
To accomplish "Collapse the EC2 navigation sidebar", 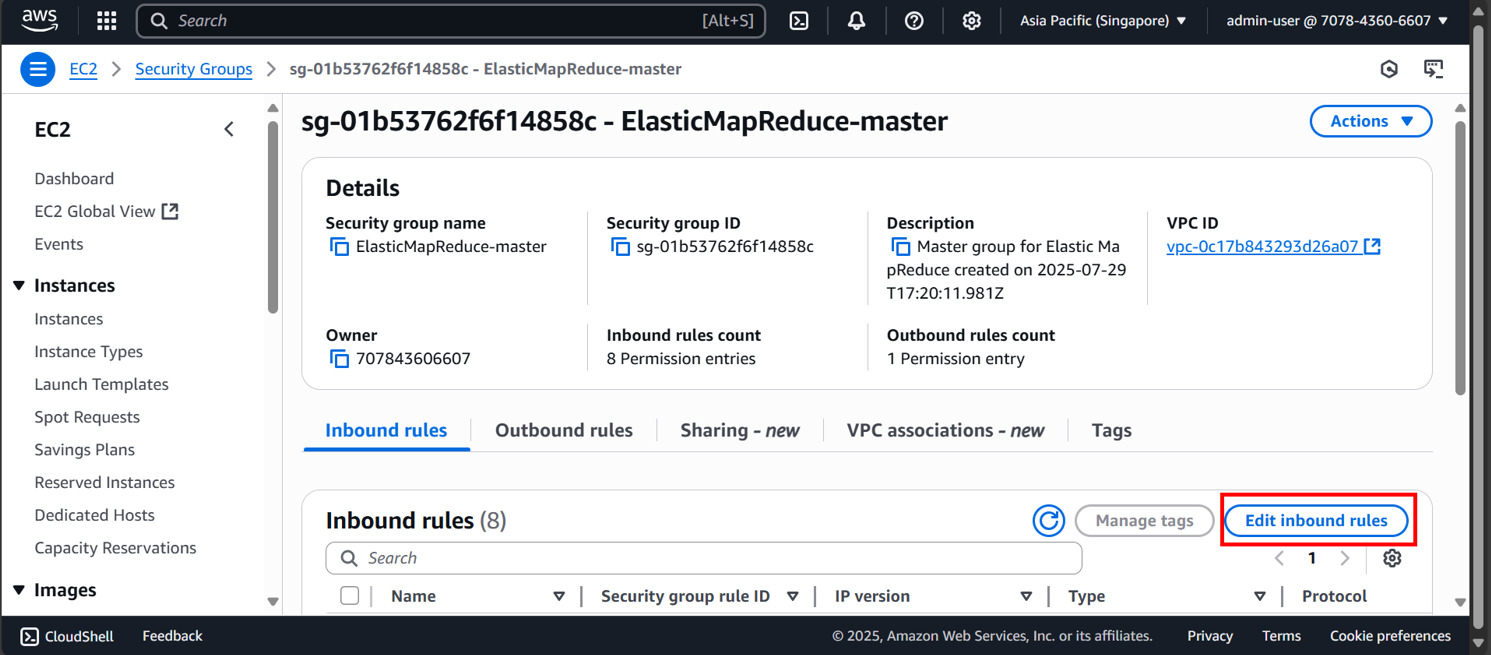I will [x=229, y=128].
